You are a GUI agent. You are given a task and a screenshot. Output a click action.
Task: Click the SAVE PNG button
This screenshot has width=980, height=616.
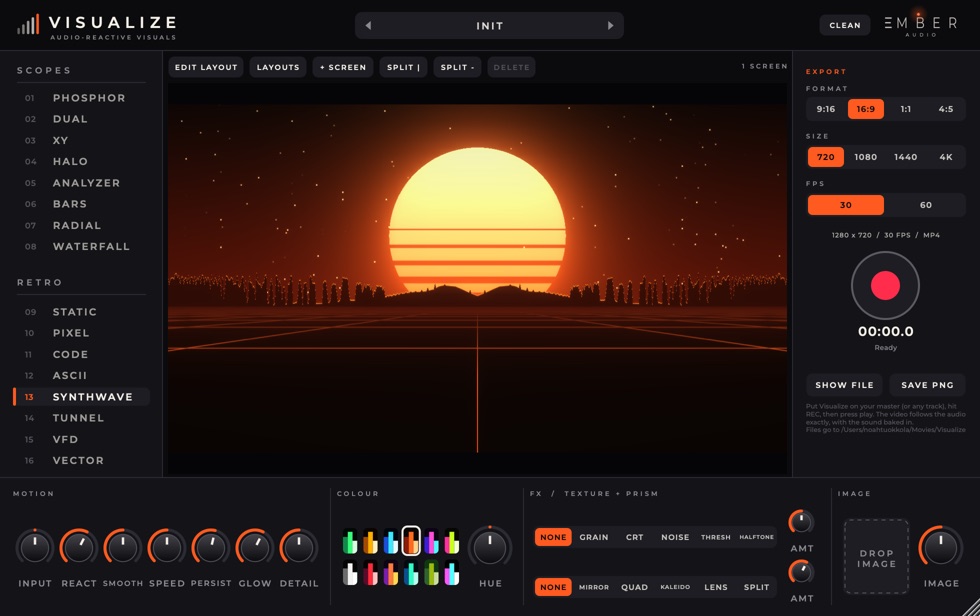point(928,385)
